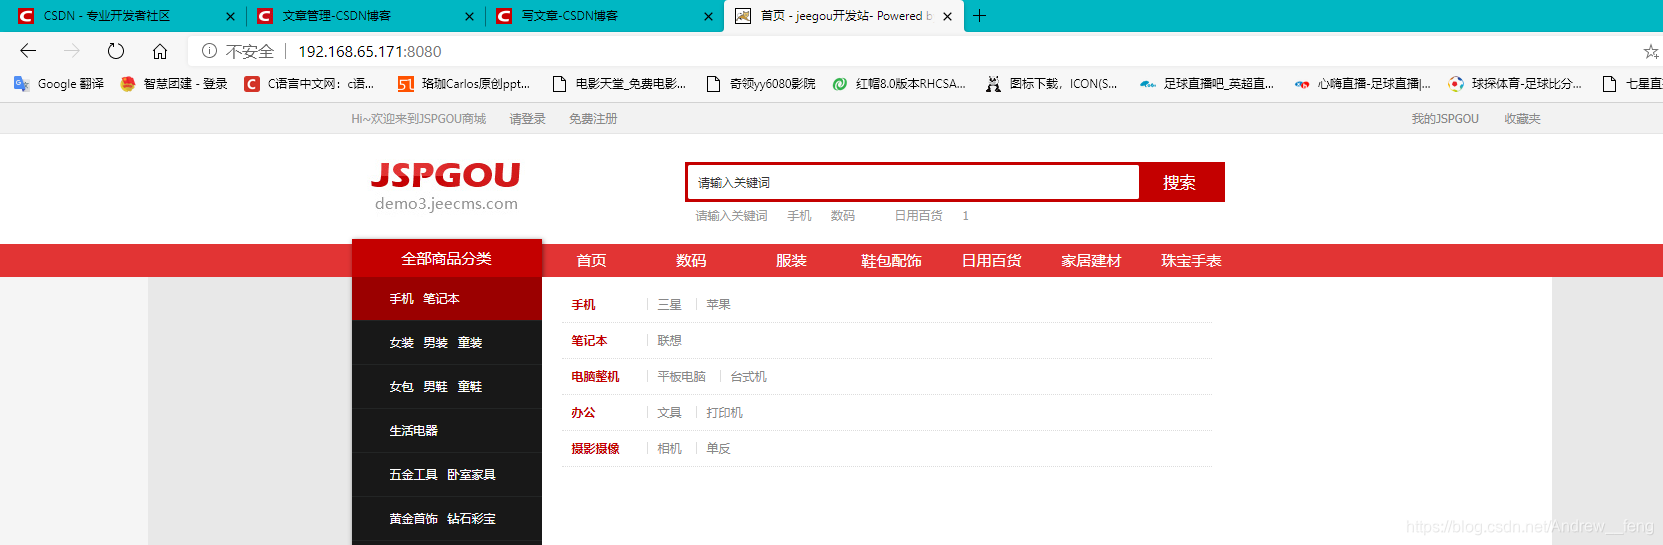This screenshot has width=1663, height=545.
Task: Click 平板电脑 under 电脑整机
Action: (681, 377)
